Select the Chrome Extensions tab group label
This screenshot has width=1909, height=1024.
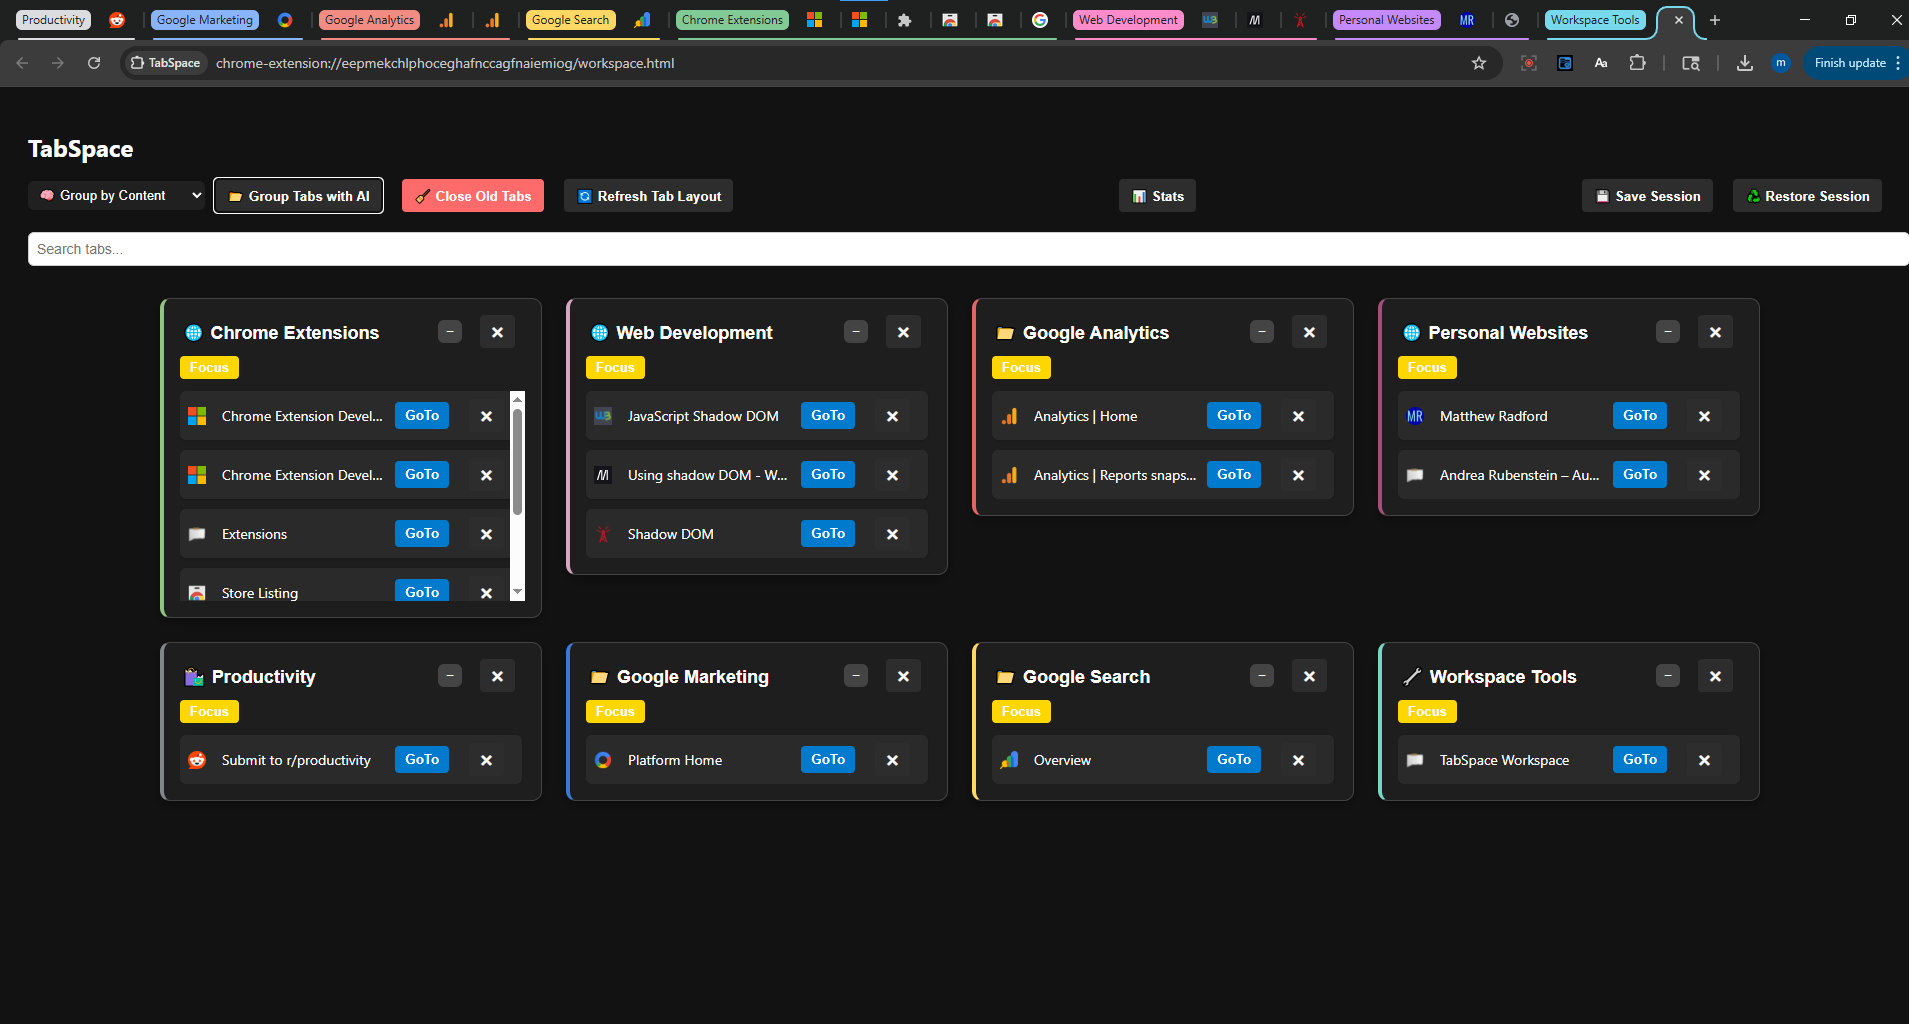(732, 20)
